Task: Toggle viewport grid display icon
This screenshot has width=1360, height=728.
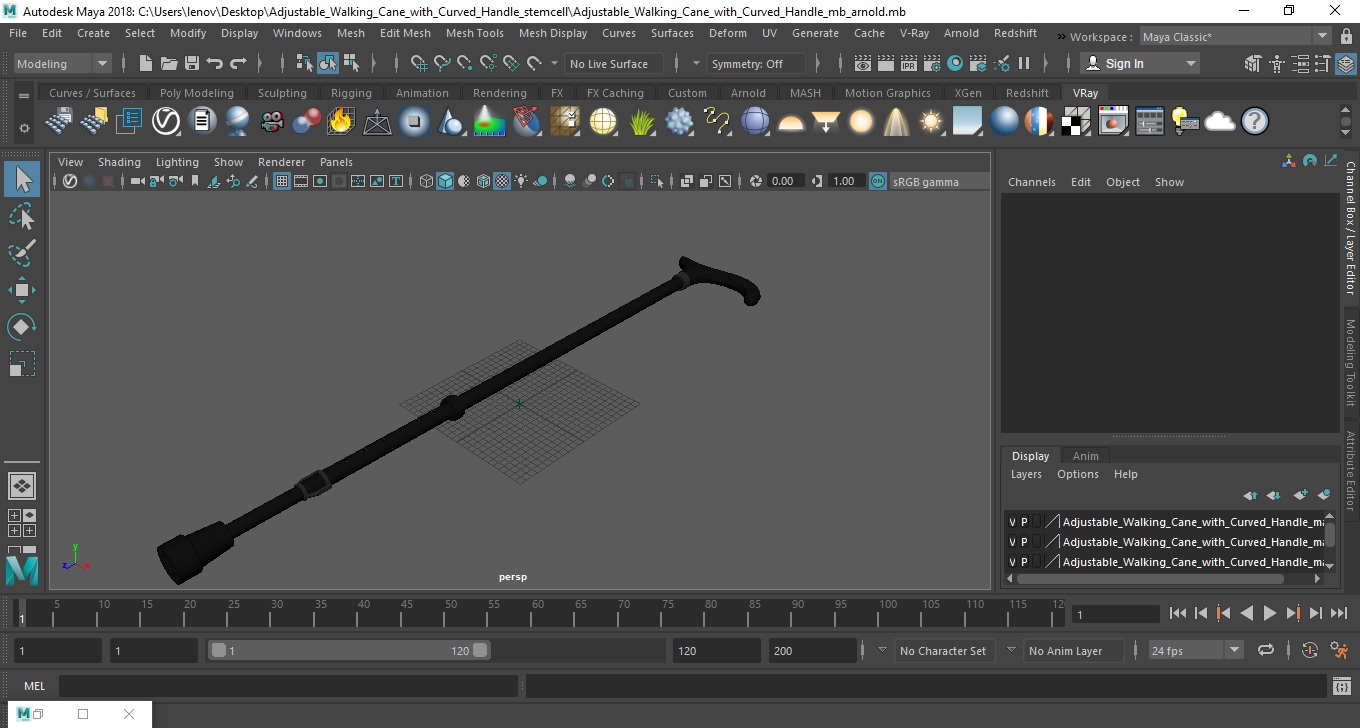Action: pyautogui.click(x=281, y=181)
